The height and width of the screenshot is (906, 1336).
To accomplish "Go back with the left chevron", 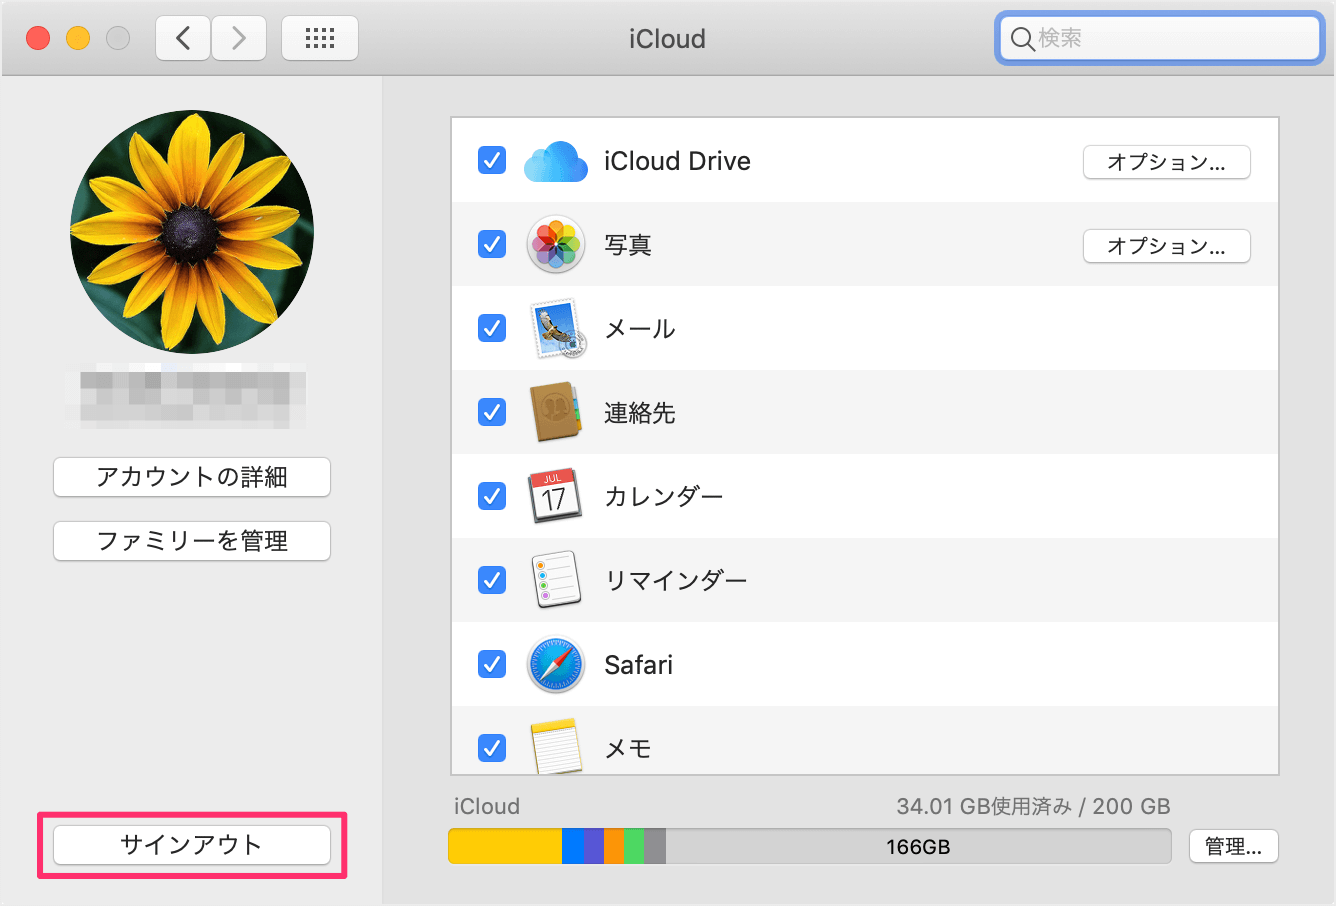I will click(x=183, y=39).
